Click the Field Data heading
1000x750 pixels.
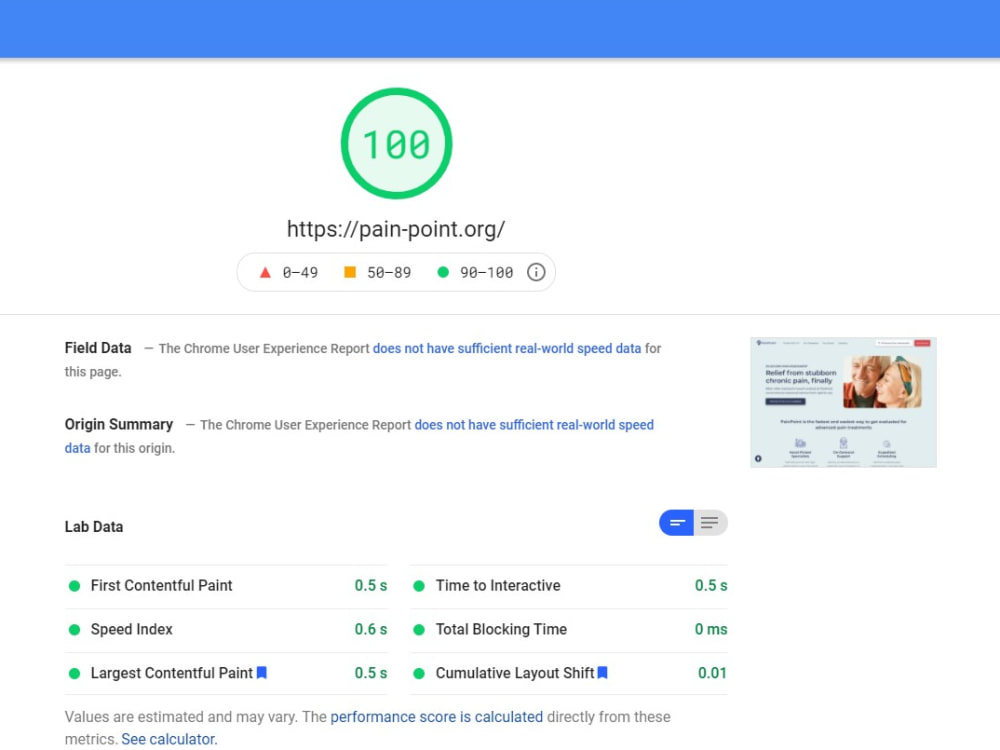tap(98, 348)
